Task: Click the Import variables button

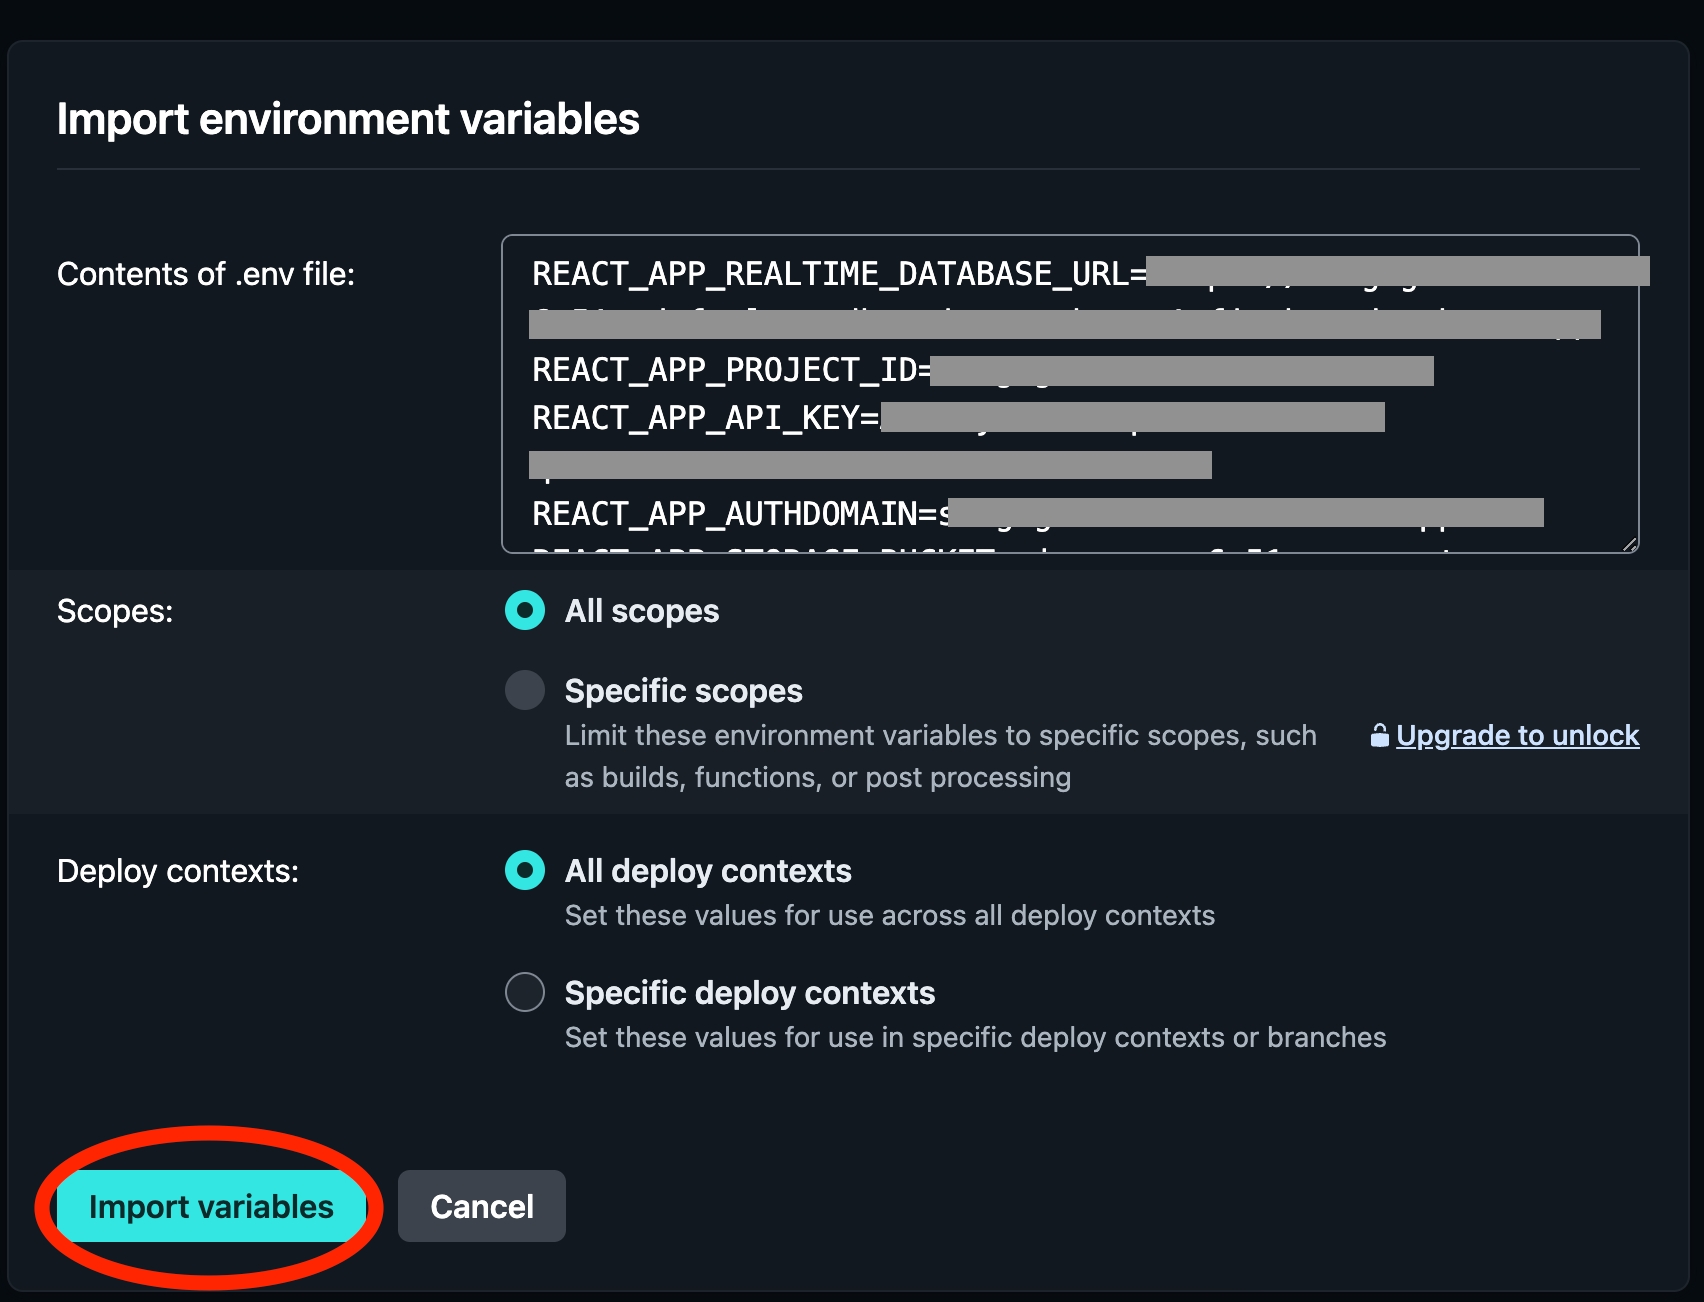Action: tap(210, 1206)
